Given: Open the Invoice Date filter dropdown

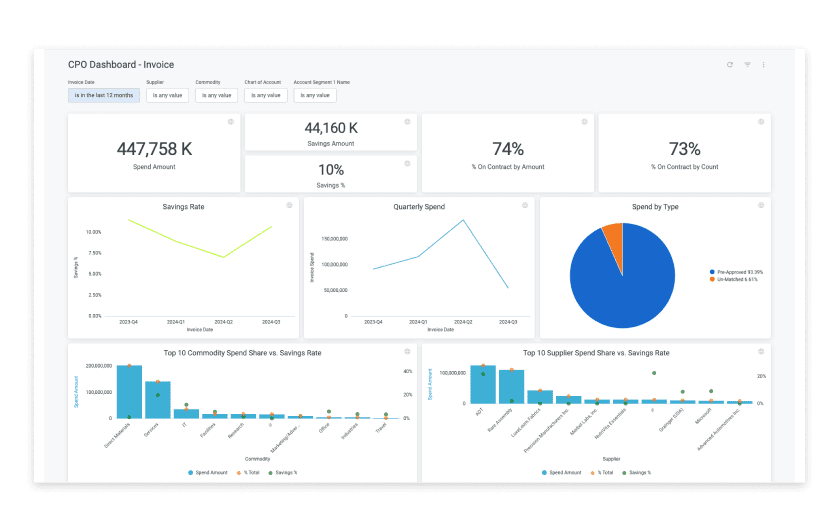Looking at the screenshot, I should (x=103, y=96).
